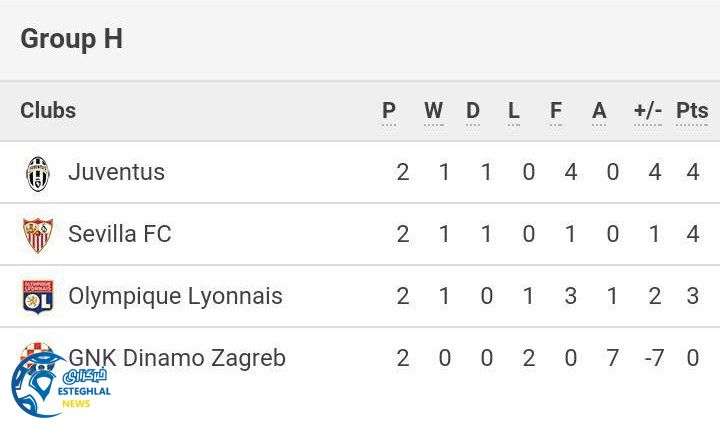The height and width of the screenshot is (436, 720).
Task: Click the Pts points column header
Action: [692, 111]
